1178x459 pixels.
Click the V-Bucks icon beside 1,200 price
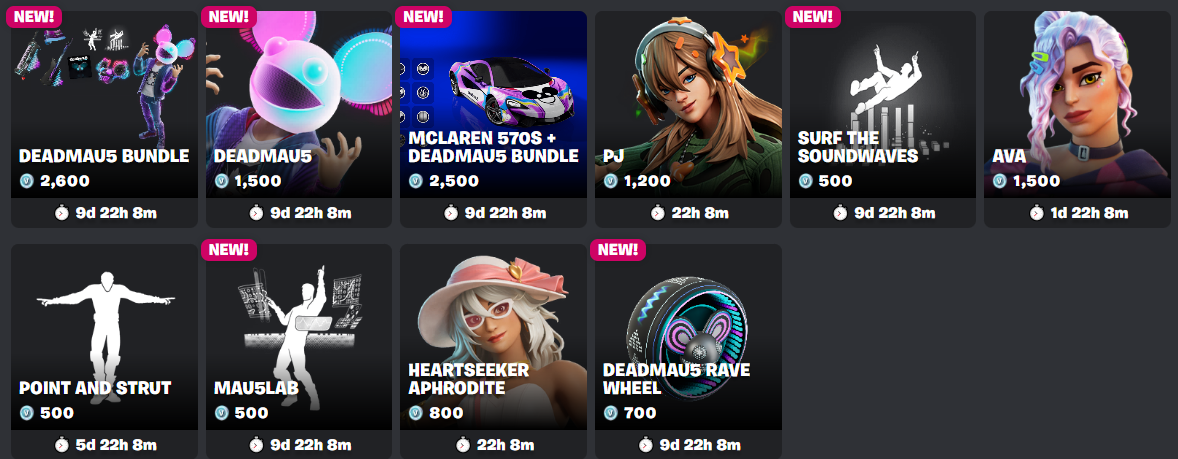tap(610, 181)
